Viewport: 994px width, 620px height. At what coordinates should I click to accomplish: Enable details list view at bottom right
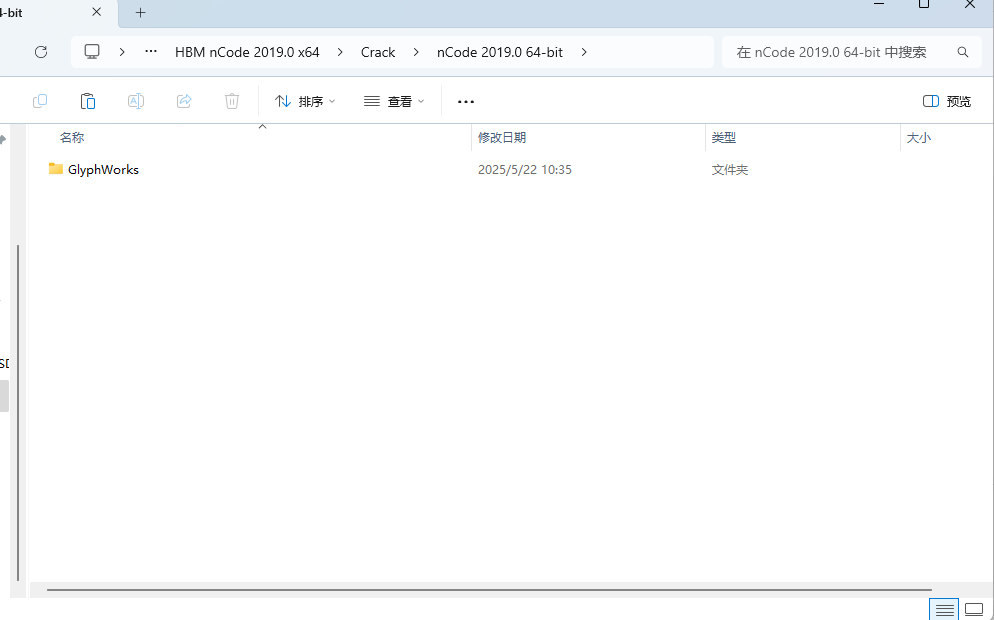pos(944,609)
